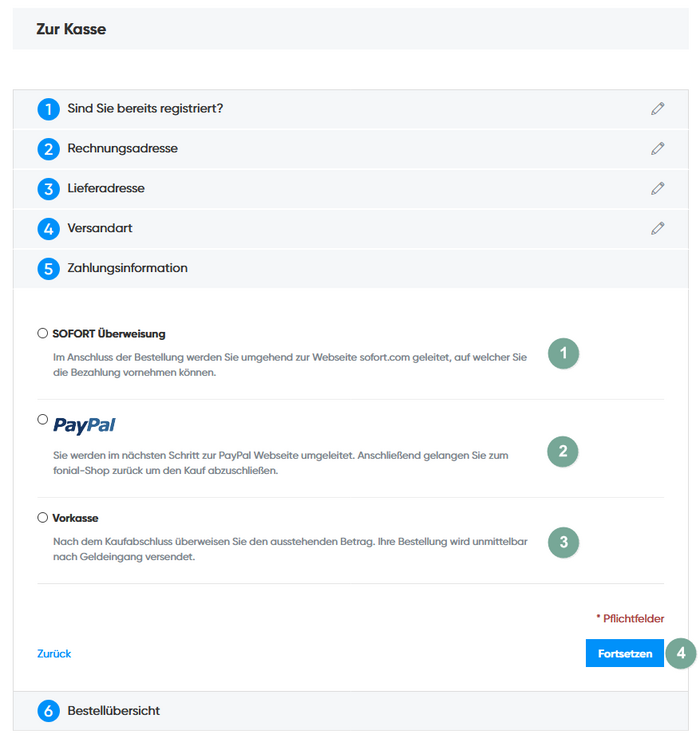Choose the PayPal radio button
700x754 pixels.
pos(42,419)
